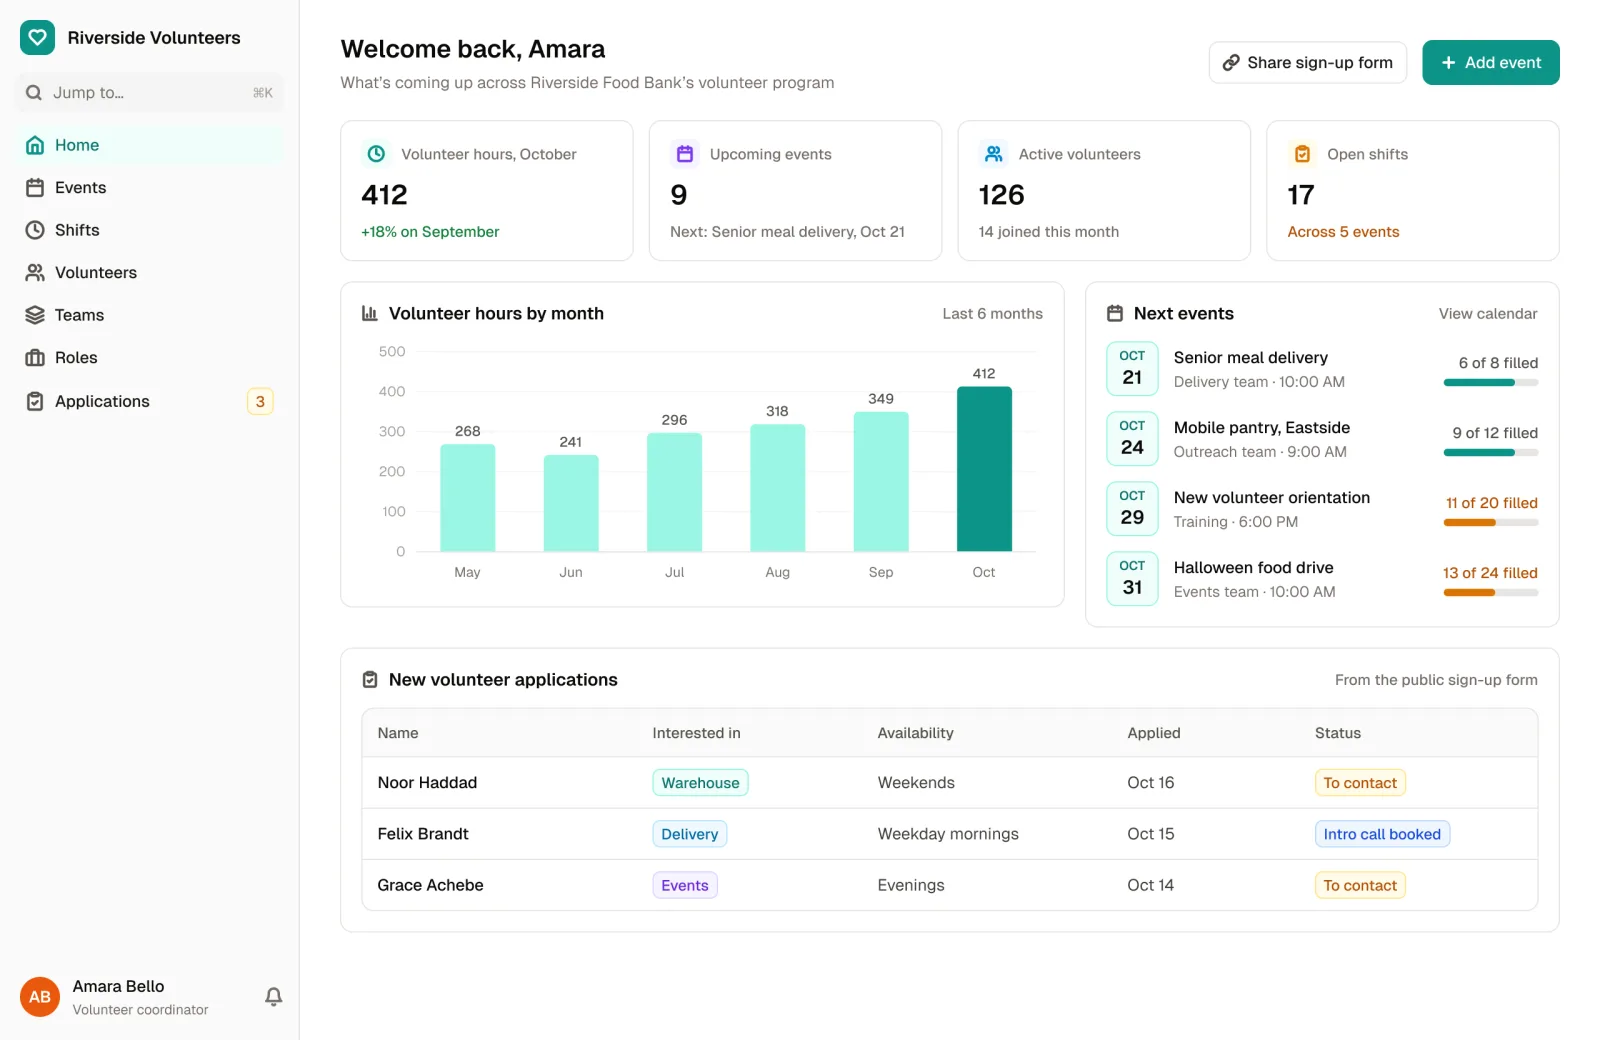This screenshot has width=1600, height=1040.
Task: Click the Delivery tag for Felix Brandt
Action: (x=690, y=834)
